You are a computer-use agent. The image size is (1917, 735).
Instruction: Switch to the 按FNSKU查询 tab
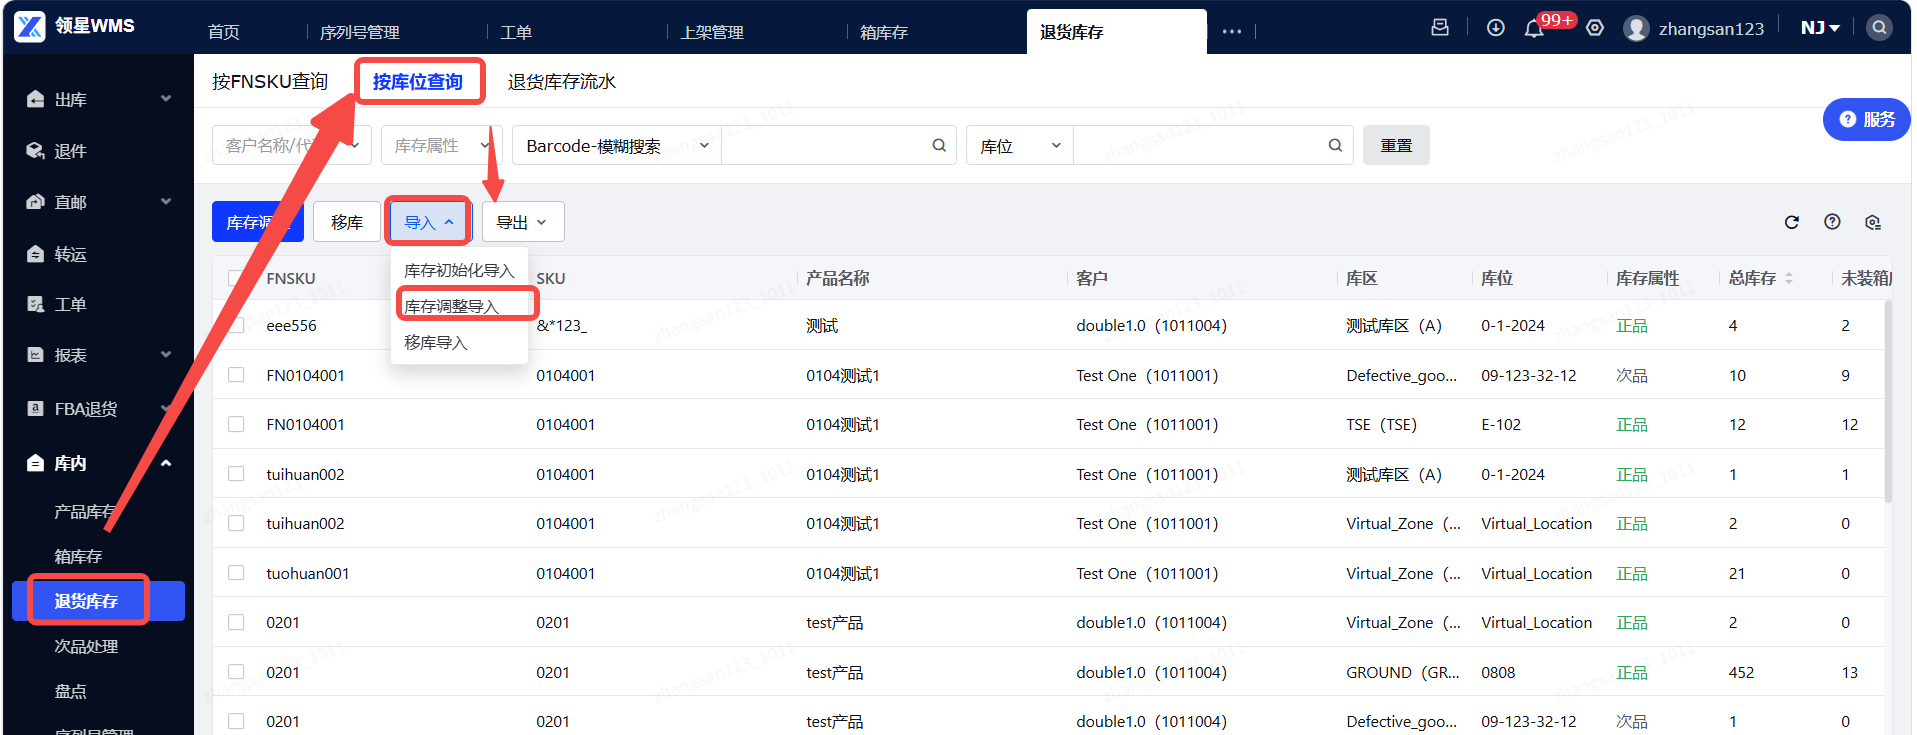270,81
